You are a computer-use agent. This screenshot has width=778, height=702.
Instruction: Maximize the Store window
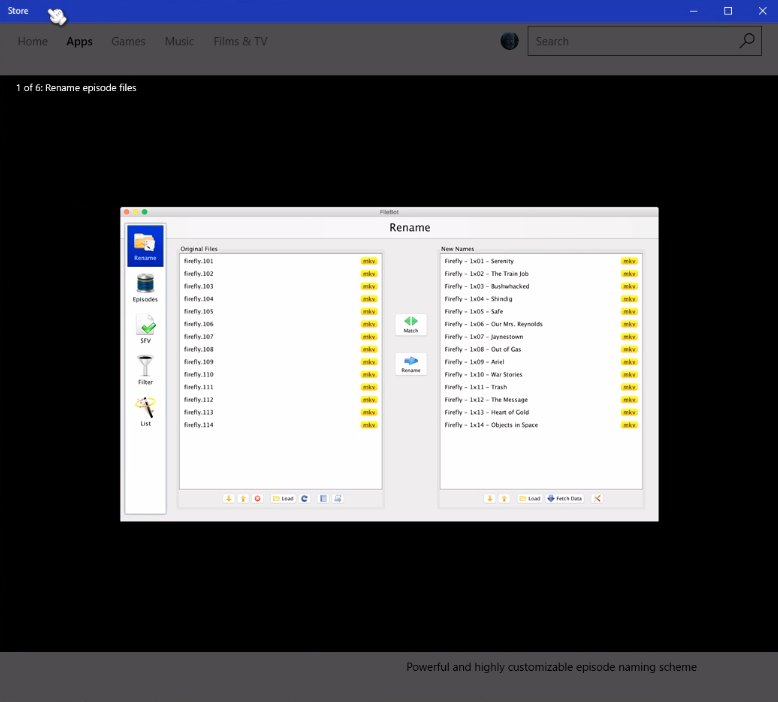click(728, 11)
